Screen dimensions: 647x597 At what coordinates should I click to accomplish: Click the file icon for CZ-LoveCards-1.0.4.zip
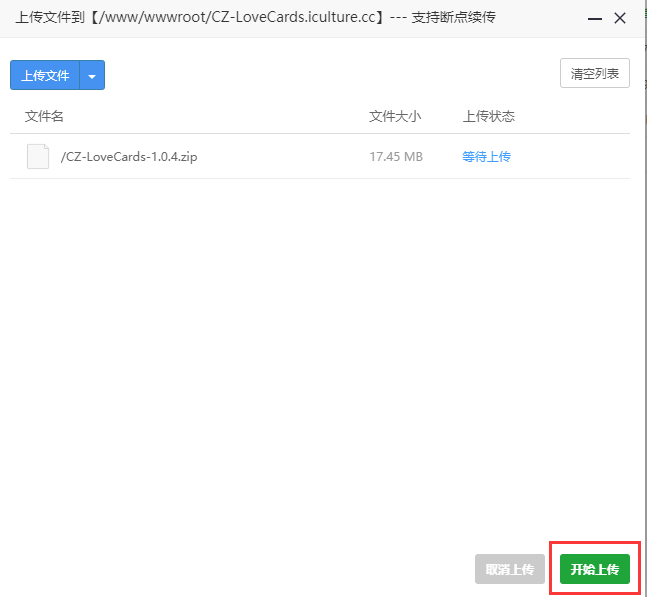point(38,156)
